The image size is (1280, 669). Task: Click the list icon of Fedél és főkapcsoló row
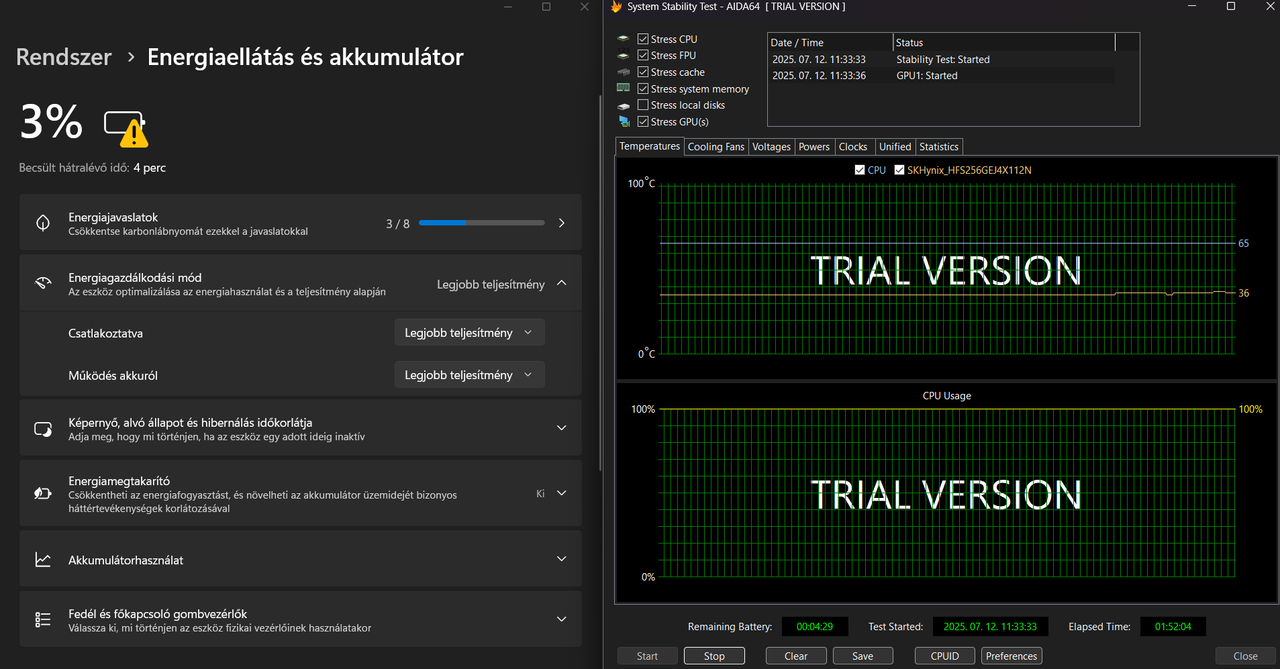(43, 620)
